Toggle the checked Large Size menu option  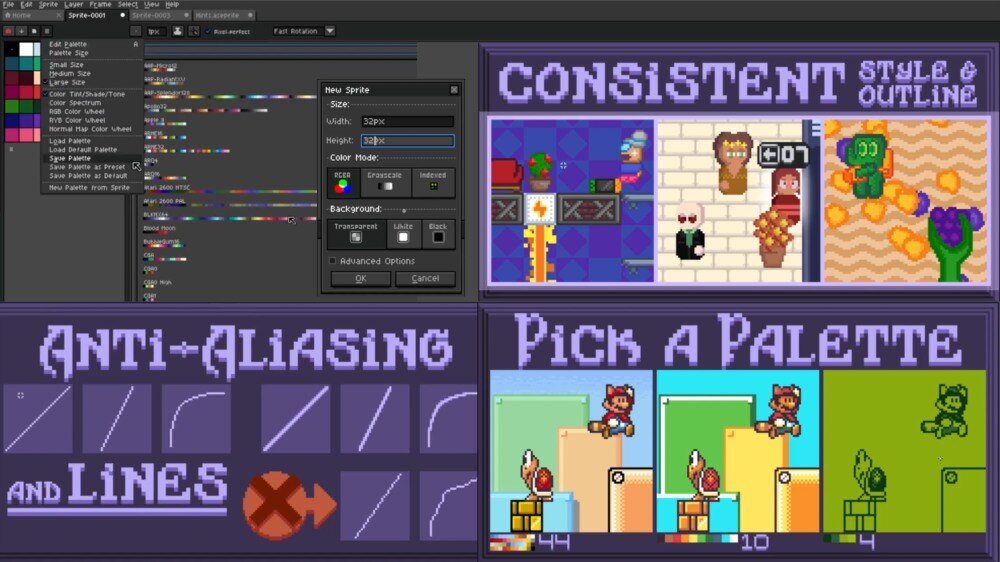coord(67,82)
